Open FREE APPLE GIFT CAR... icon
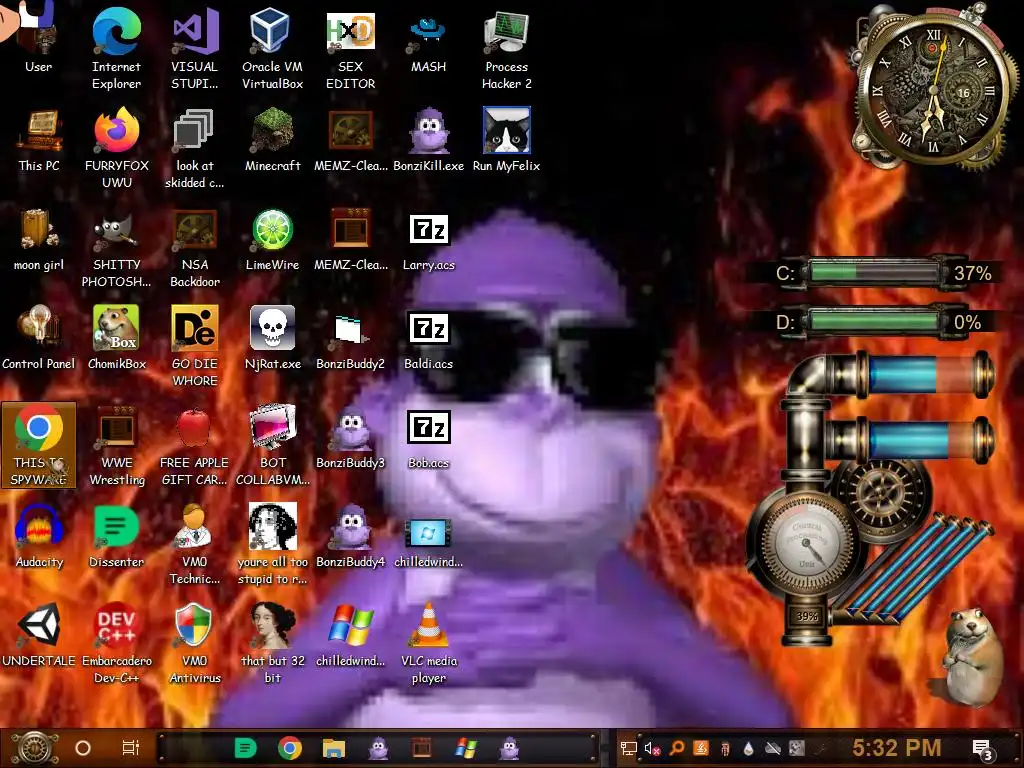 [195, 445]
